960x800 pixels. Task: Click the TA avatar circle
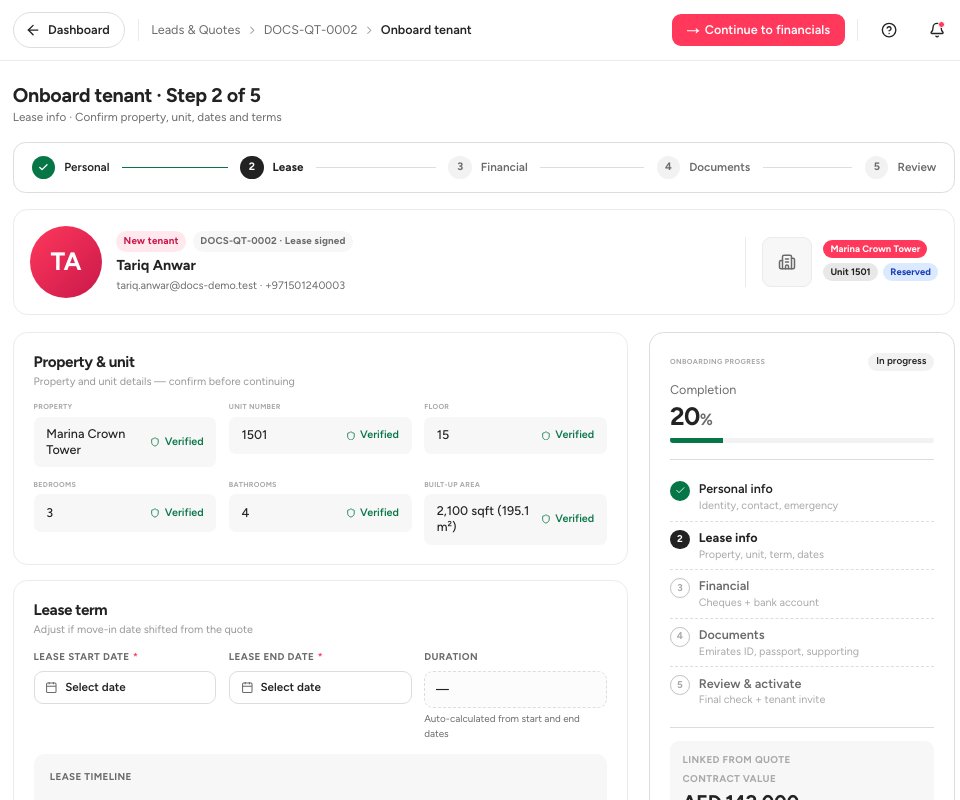click(66, 262)
